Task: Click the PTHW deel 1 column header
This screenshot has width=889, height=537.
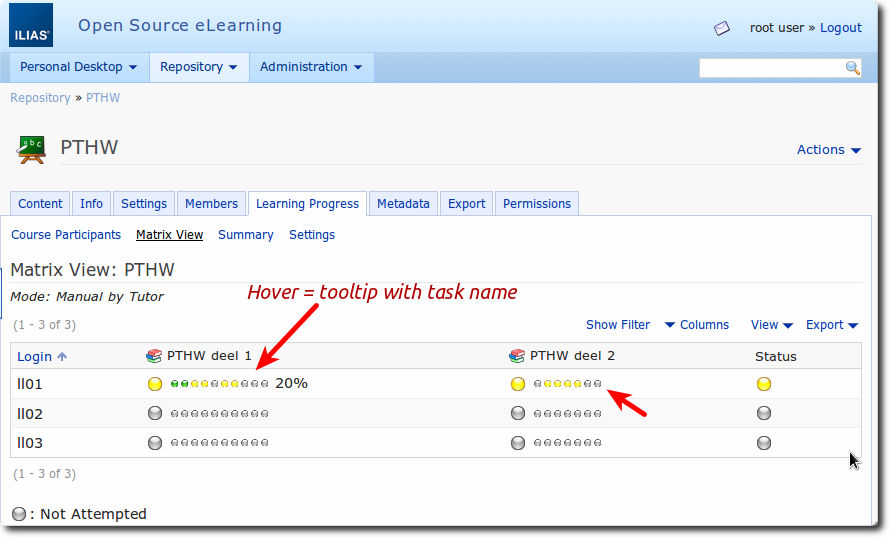Action: pyautogui.click(x=209, y=356)
